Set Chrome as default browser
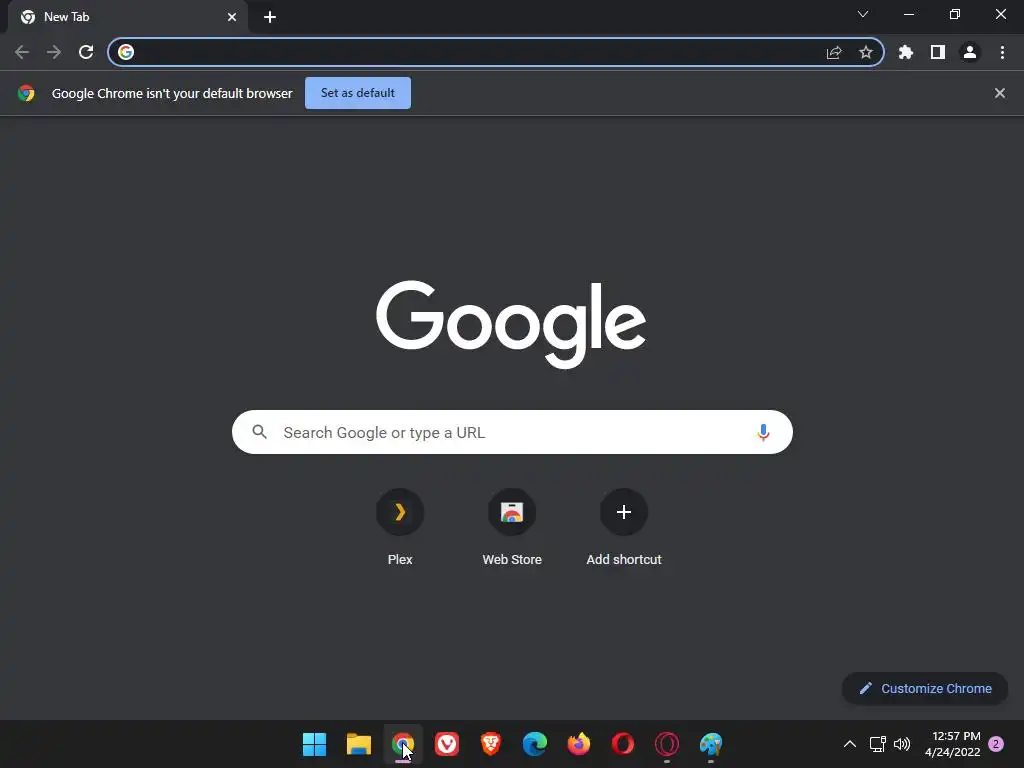The height and width of the screenshot is (768, 1024). [358, 93]
